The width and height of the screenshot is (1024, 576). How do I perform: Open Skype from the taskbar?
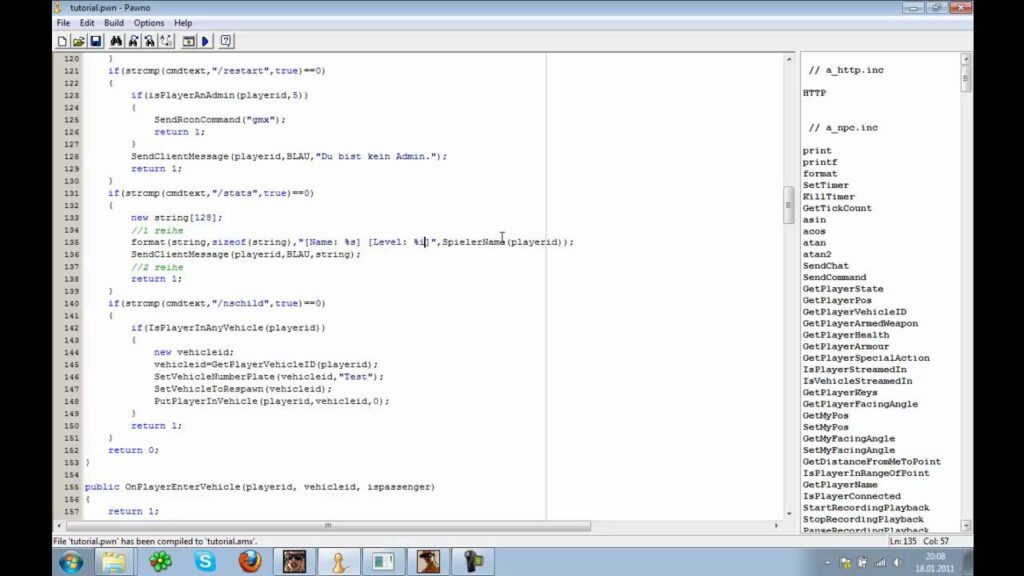coord(205,561)
